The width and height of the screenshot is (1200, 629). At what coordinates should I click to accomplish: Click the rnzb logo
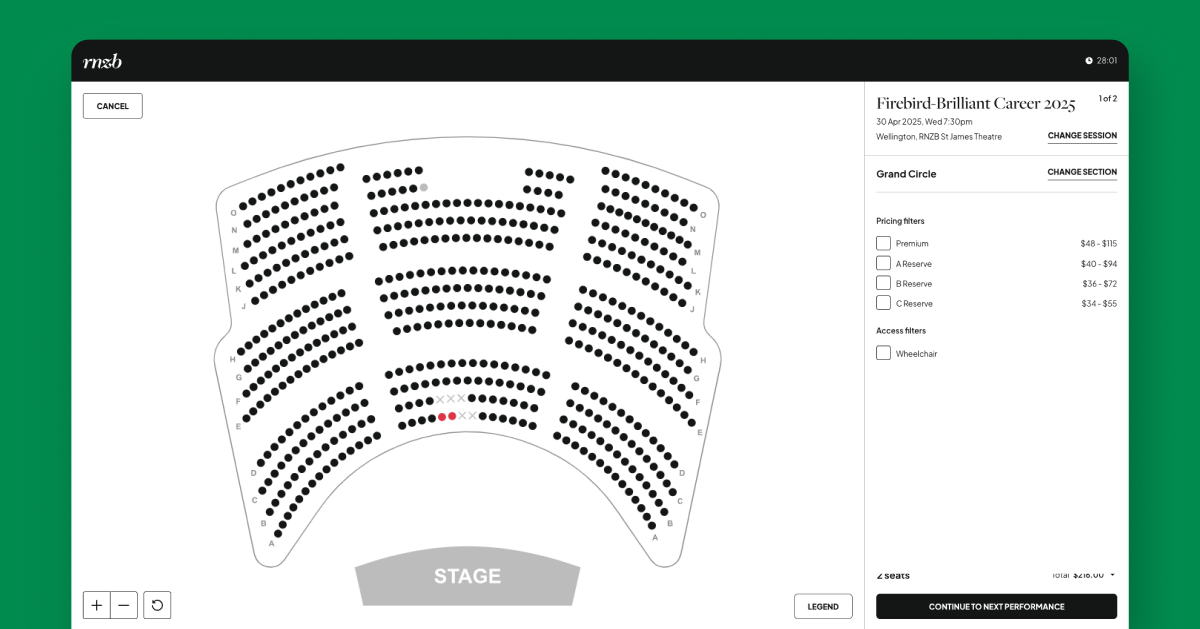(x=102, y=61)
